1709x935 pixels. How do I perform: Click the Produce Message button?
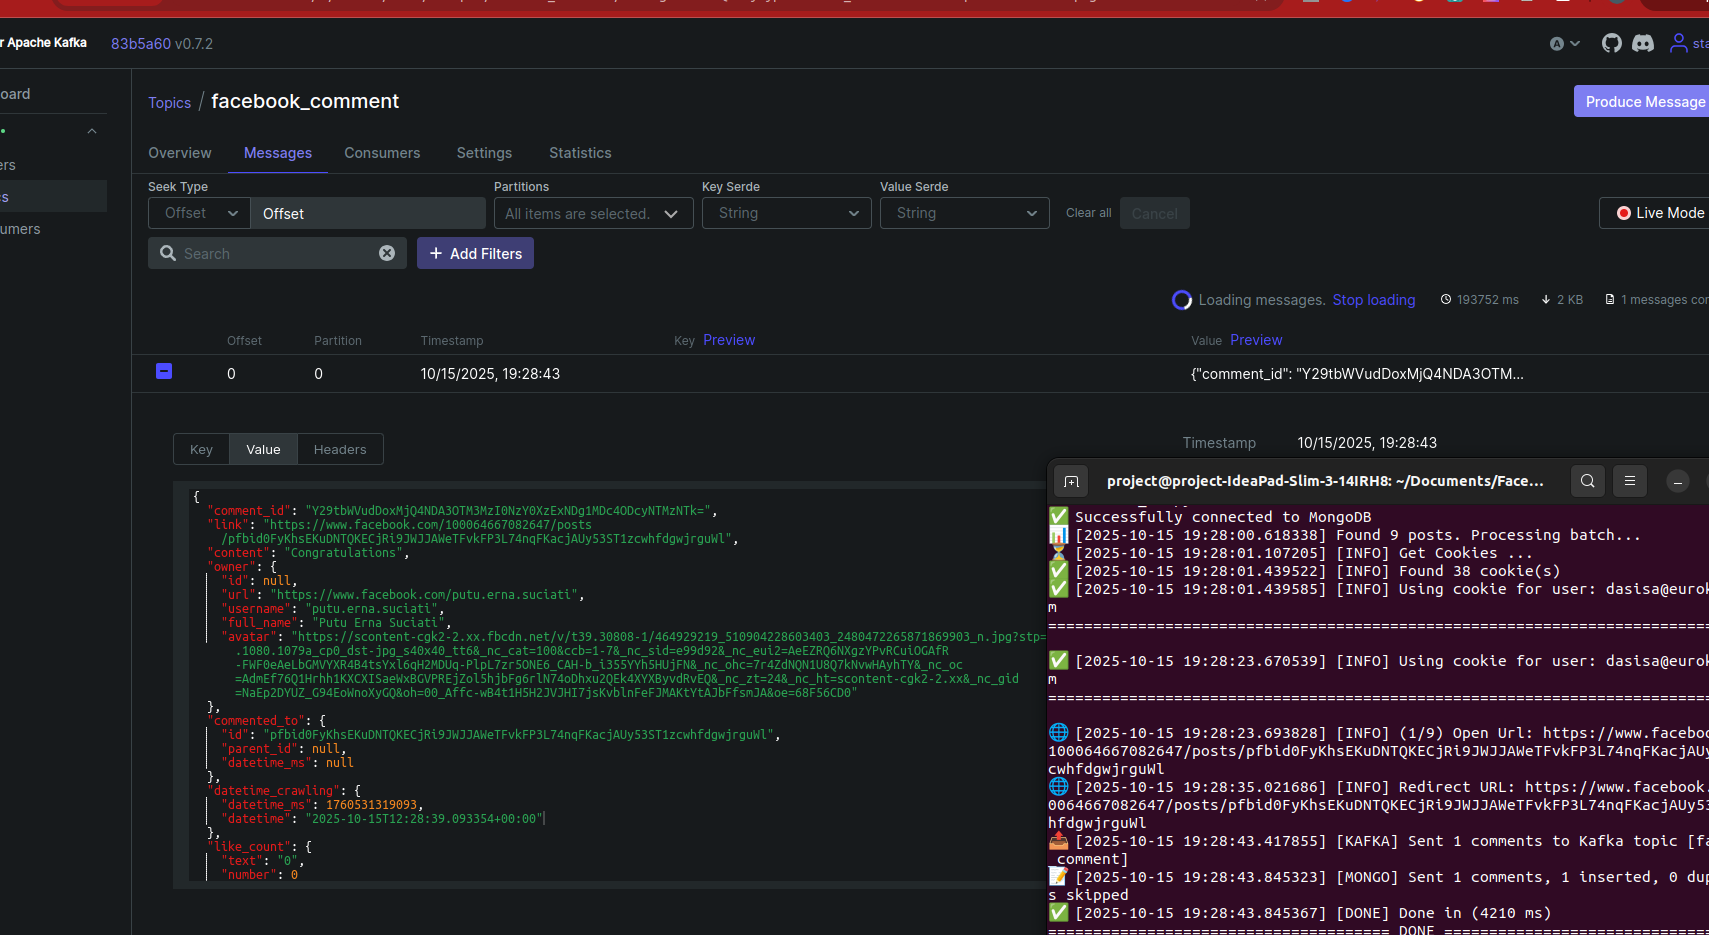(1643, 102)
